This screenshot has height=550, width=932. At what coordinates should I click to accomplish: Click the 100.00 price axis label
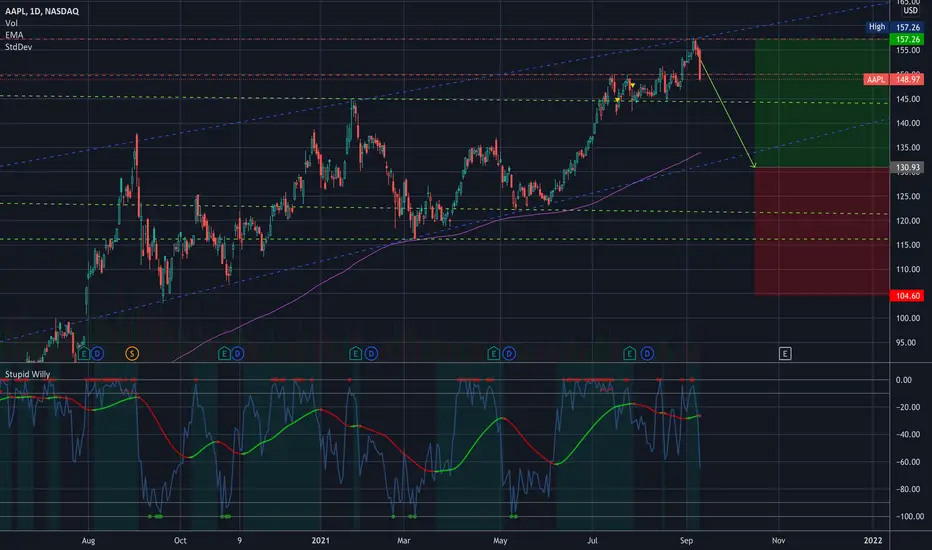[908, 318]
